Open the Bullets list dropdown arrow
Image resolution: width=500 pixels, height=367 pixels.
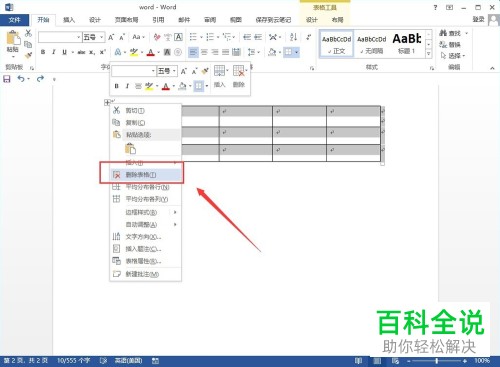tap(201, 37)
